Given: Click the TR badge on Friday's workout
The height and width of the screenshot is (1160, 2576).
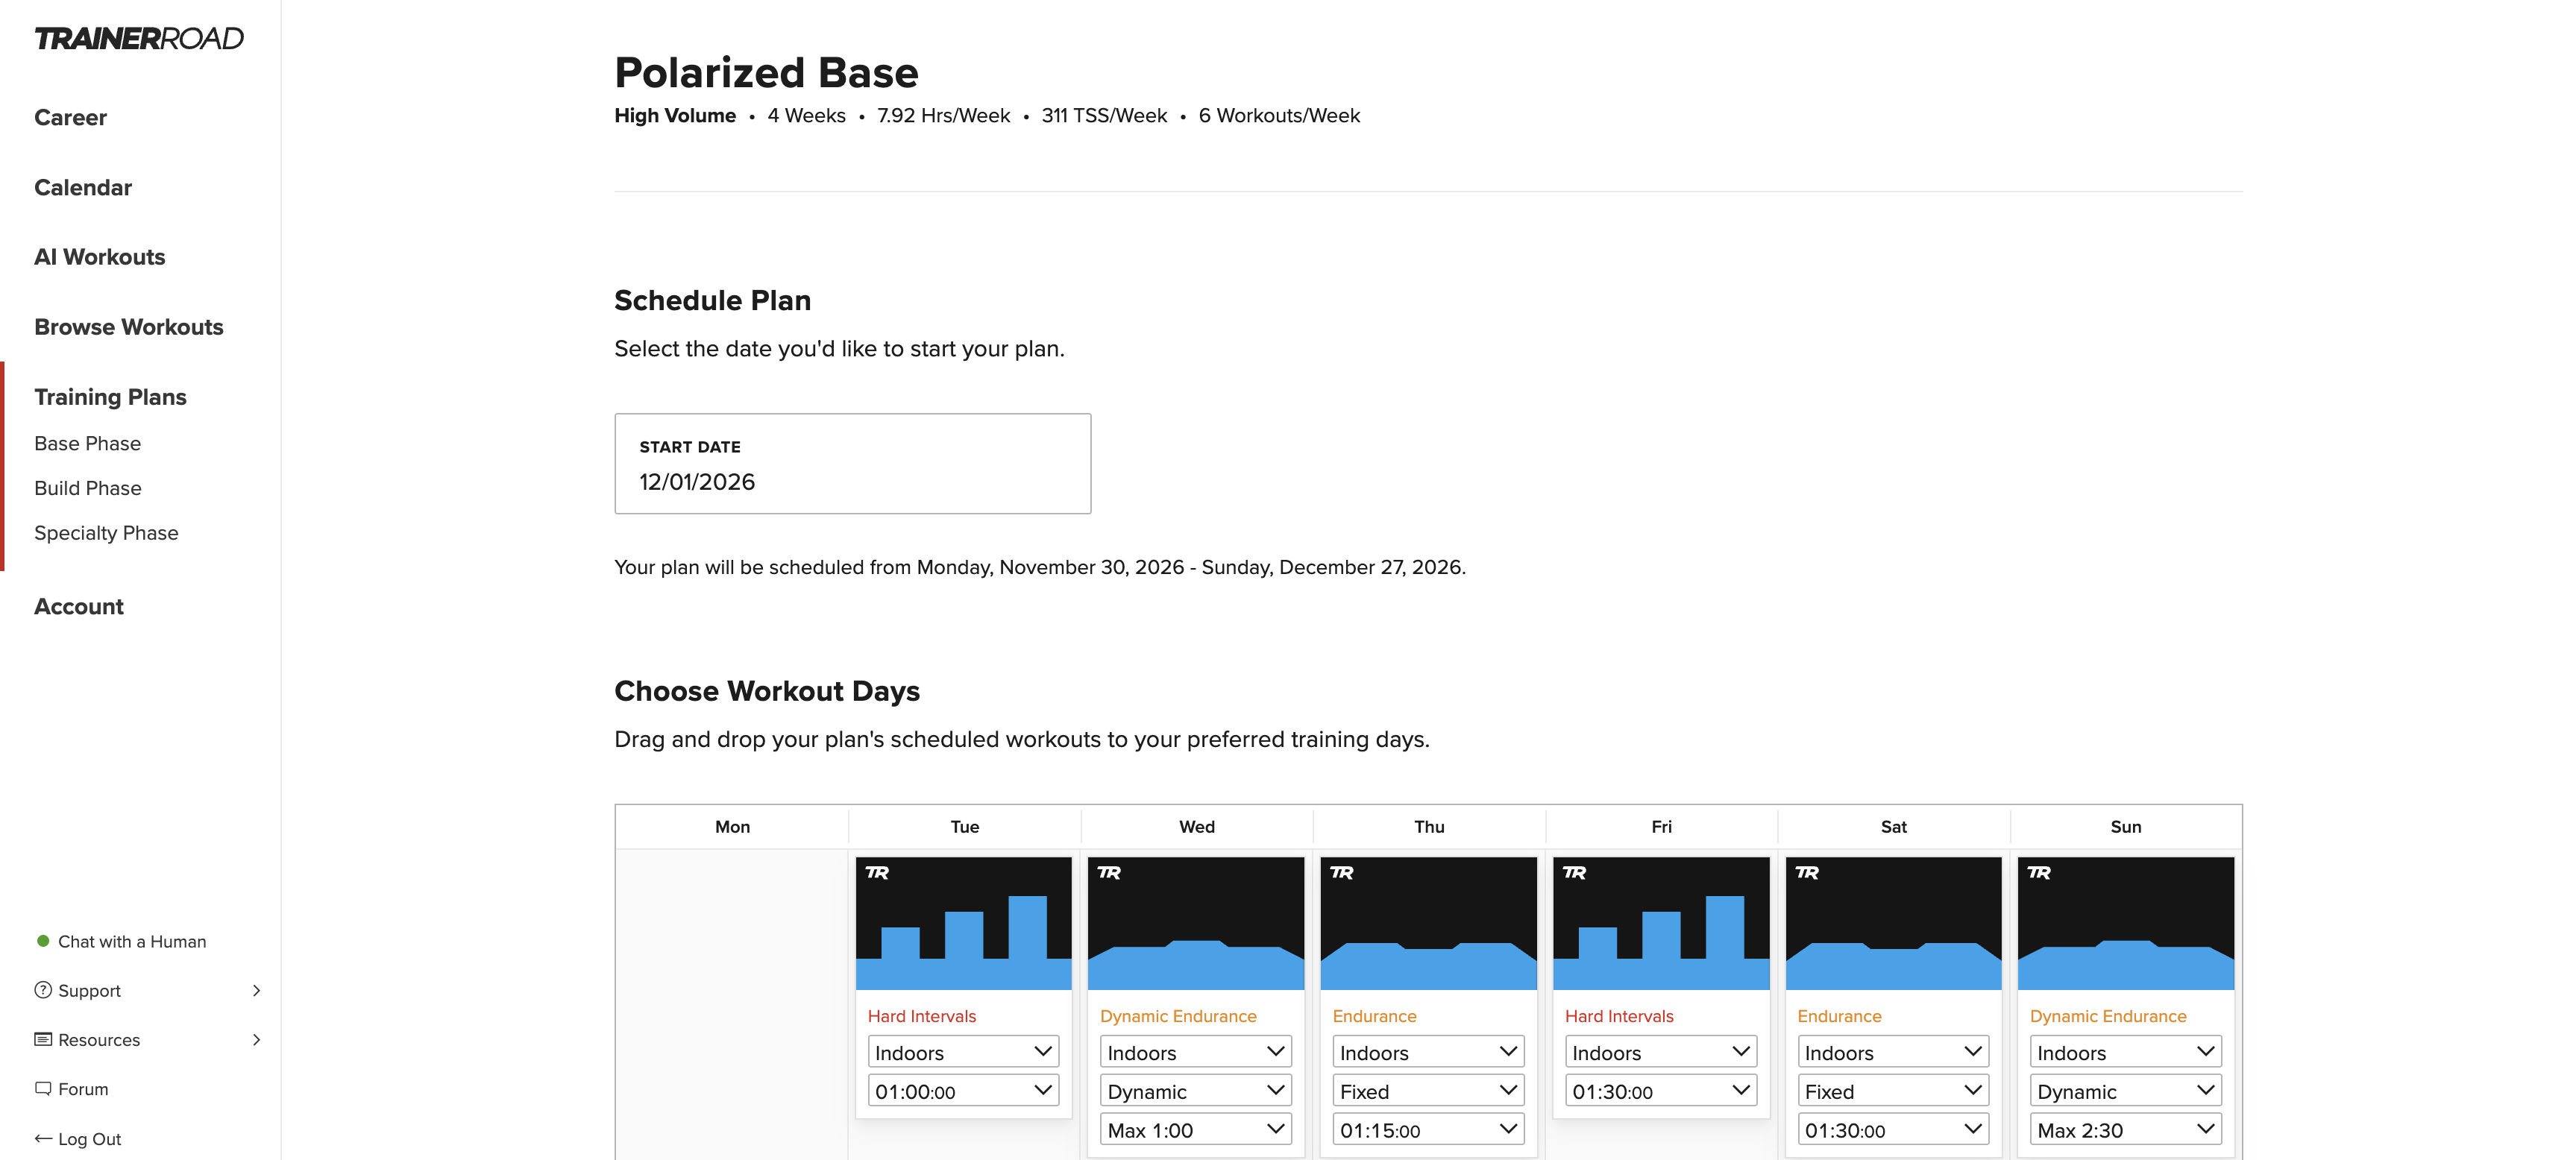Looking at the screenshot, I should point(1574,873).
